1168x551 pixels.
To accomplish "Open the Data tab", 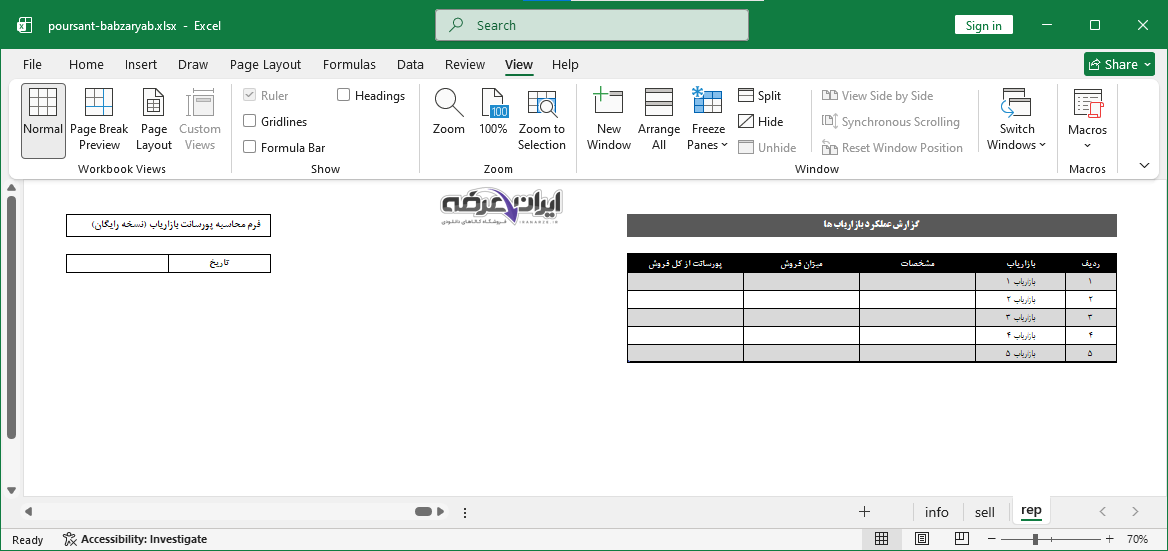I will (410, 65).
